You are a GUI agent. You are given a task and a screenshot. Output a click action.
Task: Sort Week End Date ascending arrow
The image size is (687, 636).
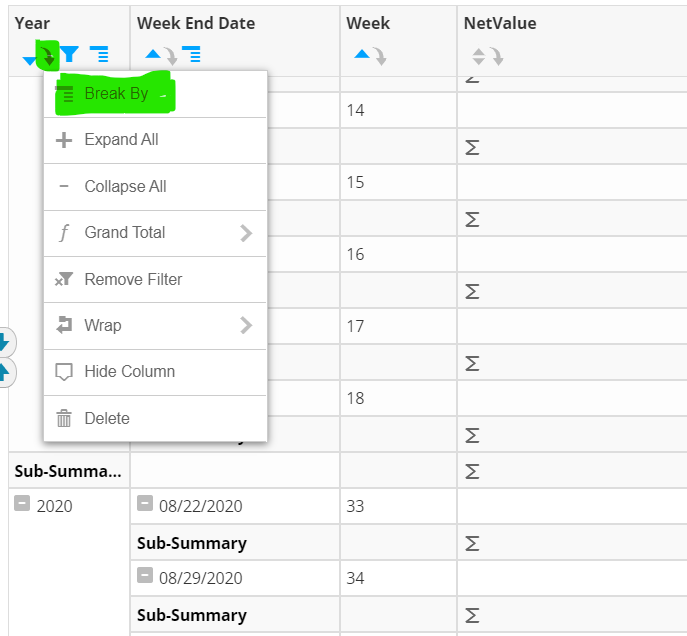coord(153,54)
